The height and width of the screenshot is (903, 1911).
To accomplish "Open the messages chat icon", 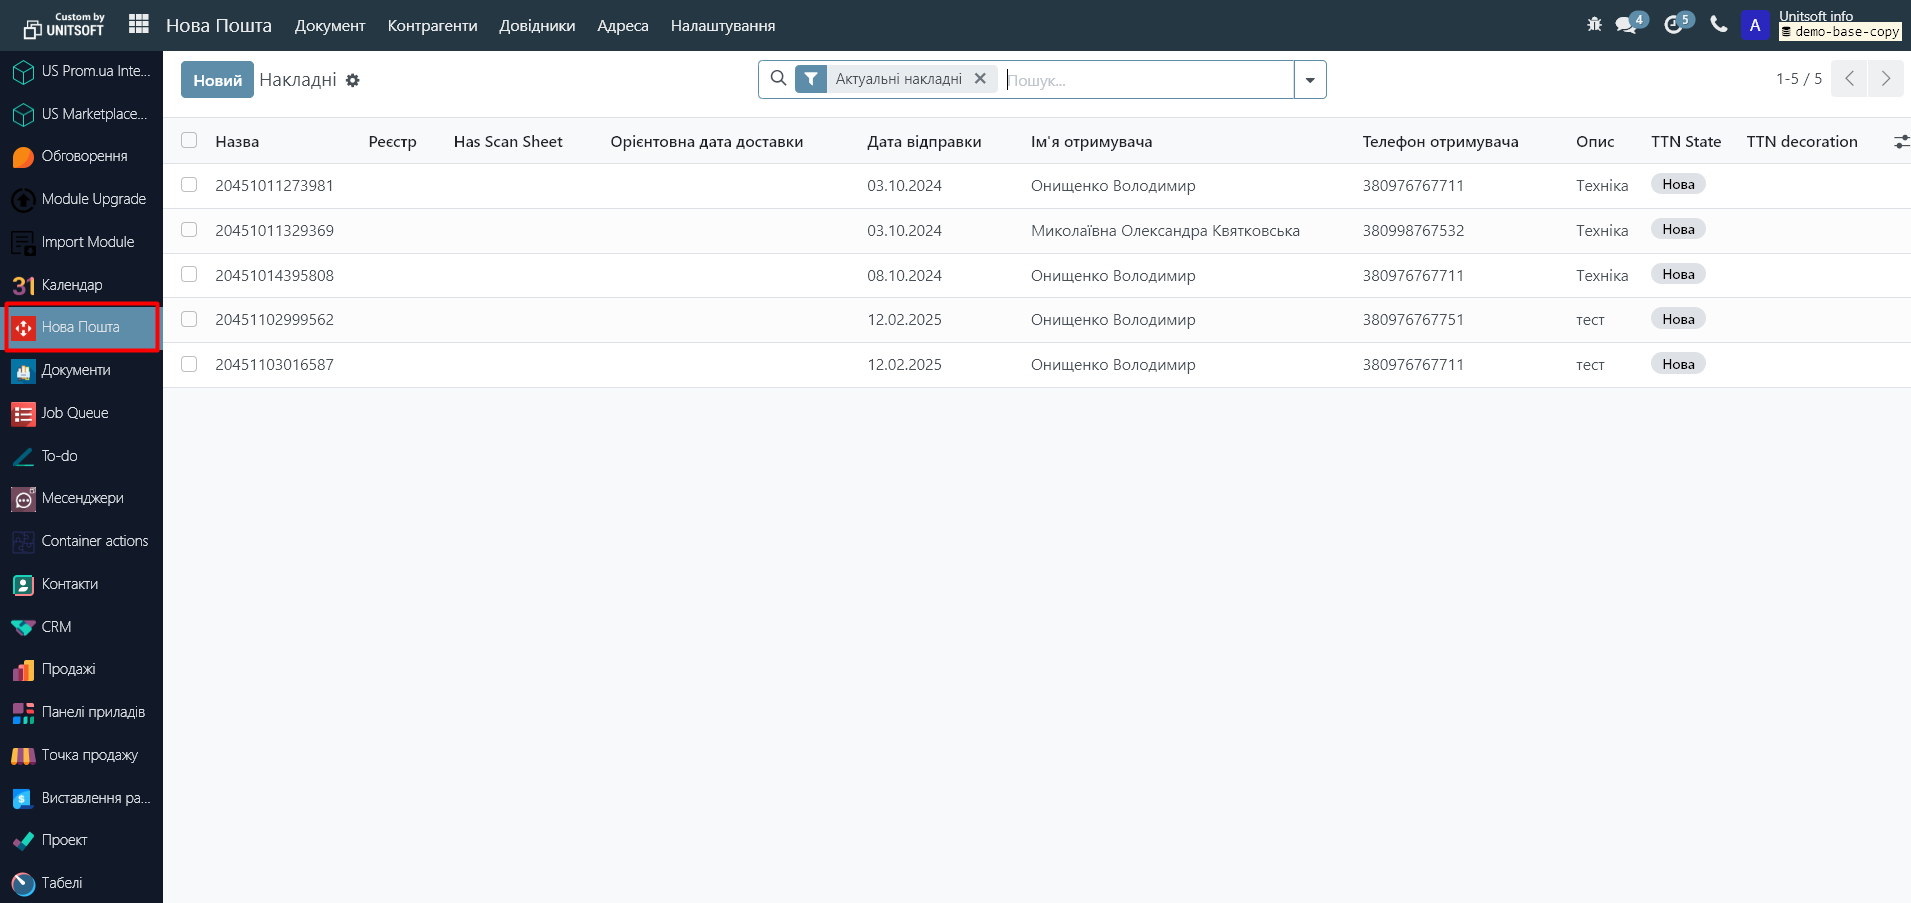I will [1626, 24].
